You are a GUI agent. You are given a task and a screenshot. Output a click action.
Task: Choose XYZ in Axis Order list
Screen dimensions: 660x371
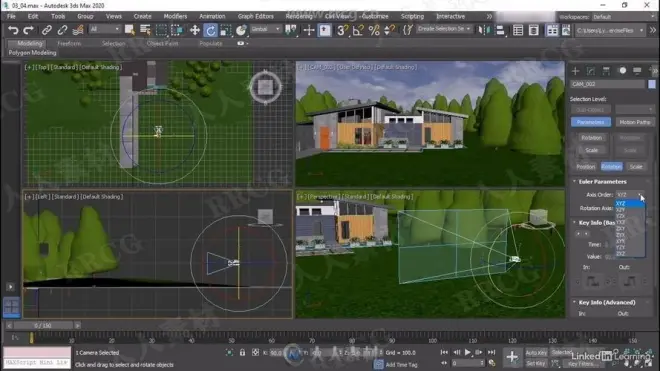630,203
